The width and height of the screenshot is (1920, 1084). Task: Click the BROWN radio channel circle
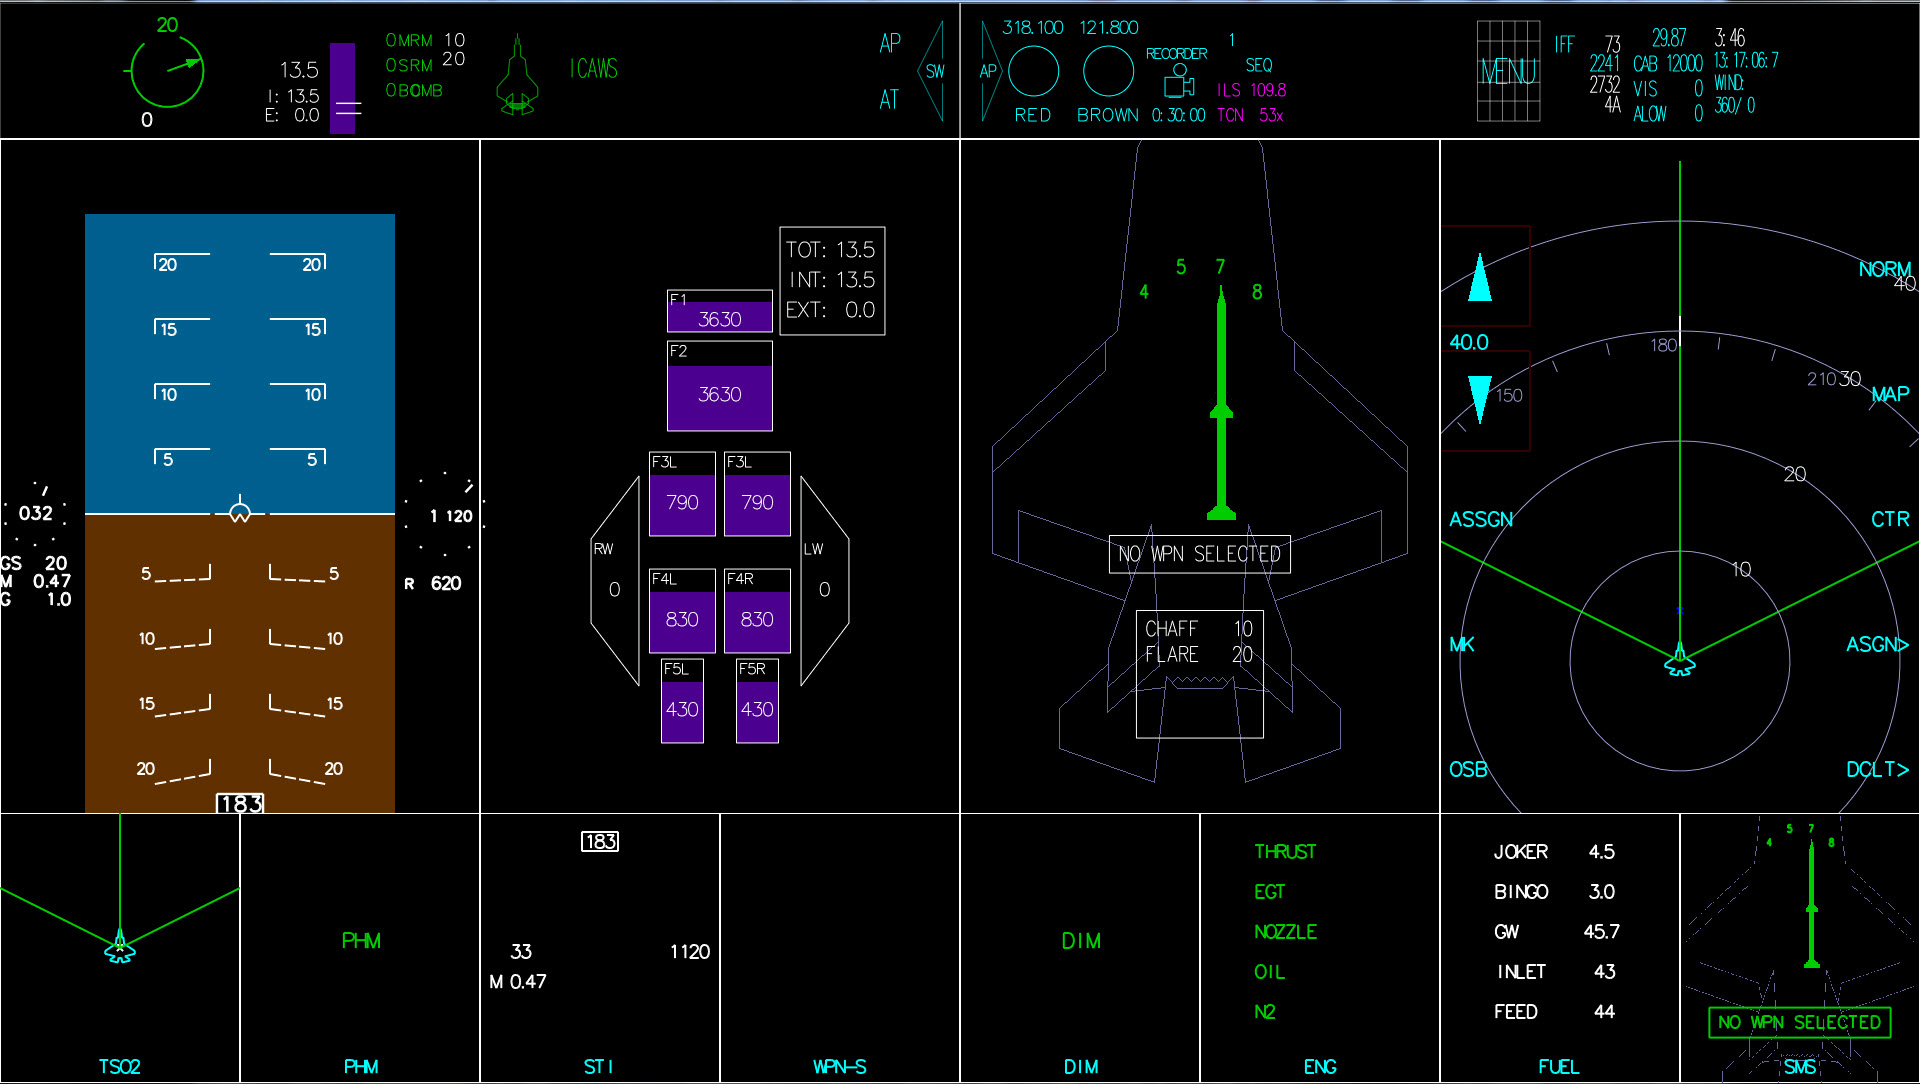[1108, 72]
